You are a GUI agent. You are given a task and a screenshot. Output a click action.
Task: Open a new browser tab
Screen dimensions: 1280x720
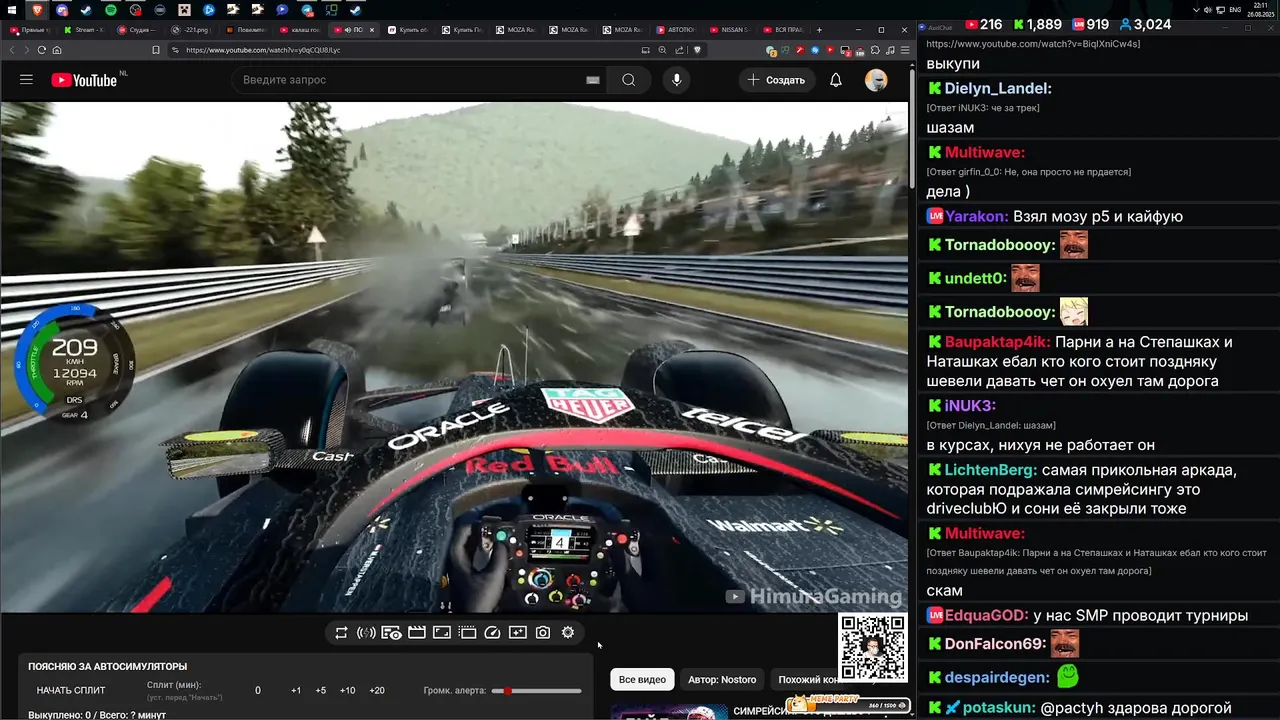[819, 30]
